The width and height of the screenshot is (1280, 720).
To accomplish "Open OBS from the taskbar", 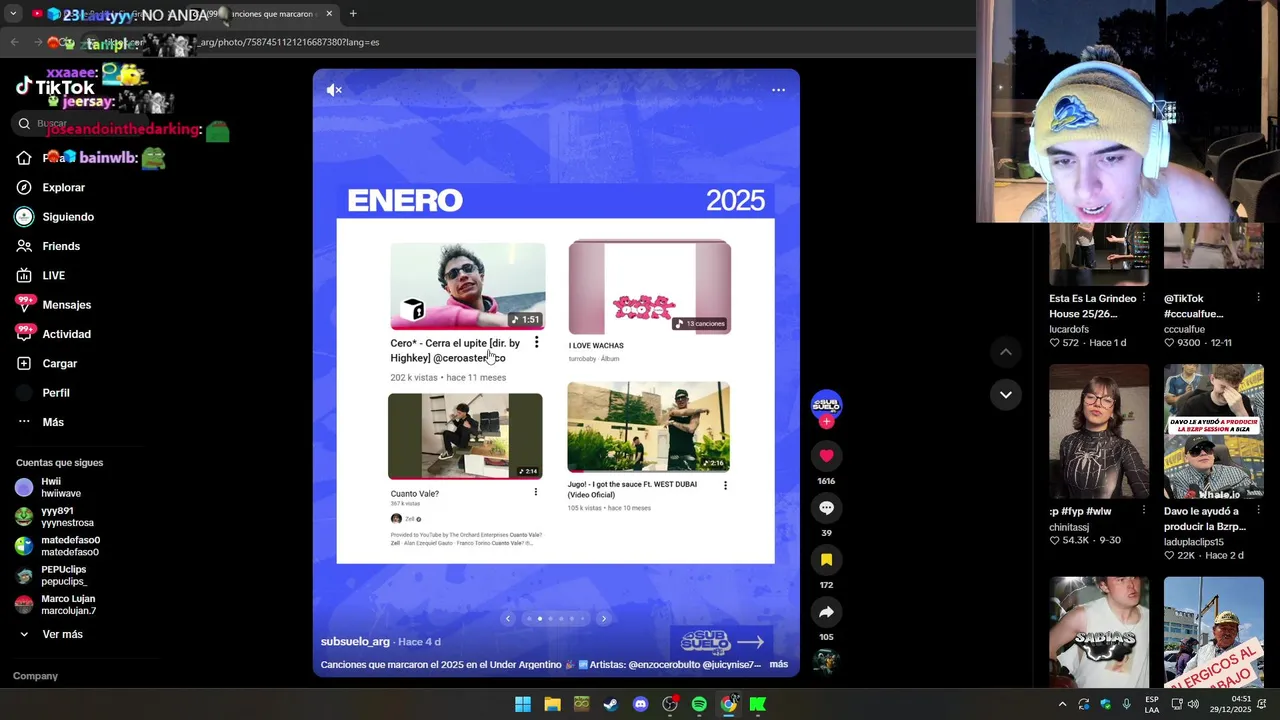I will click(670, 704).
